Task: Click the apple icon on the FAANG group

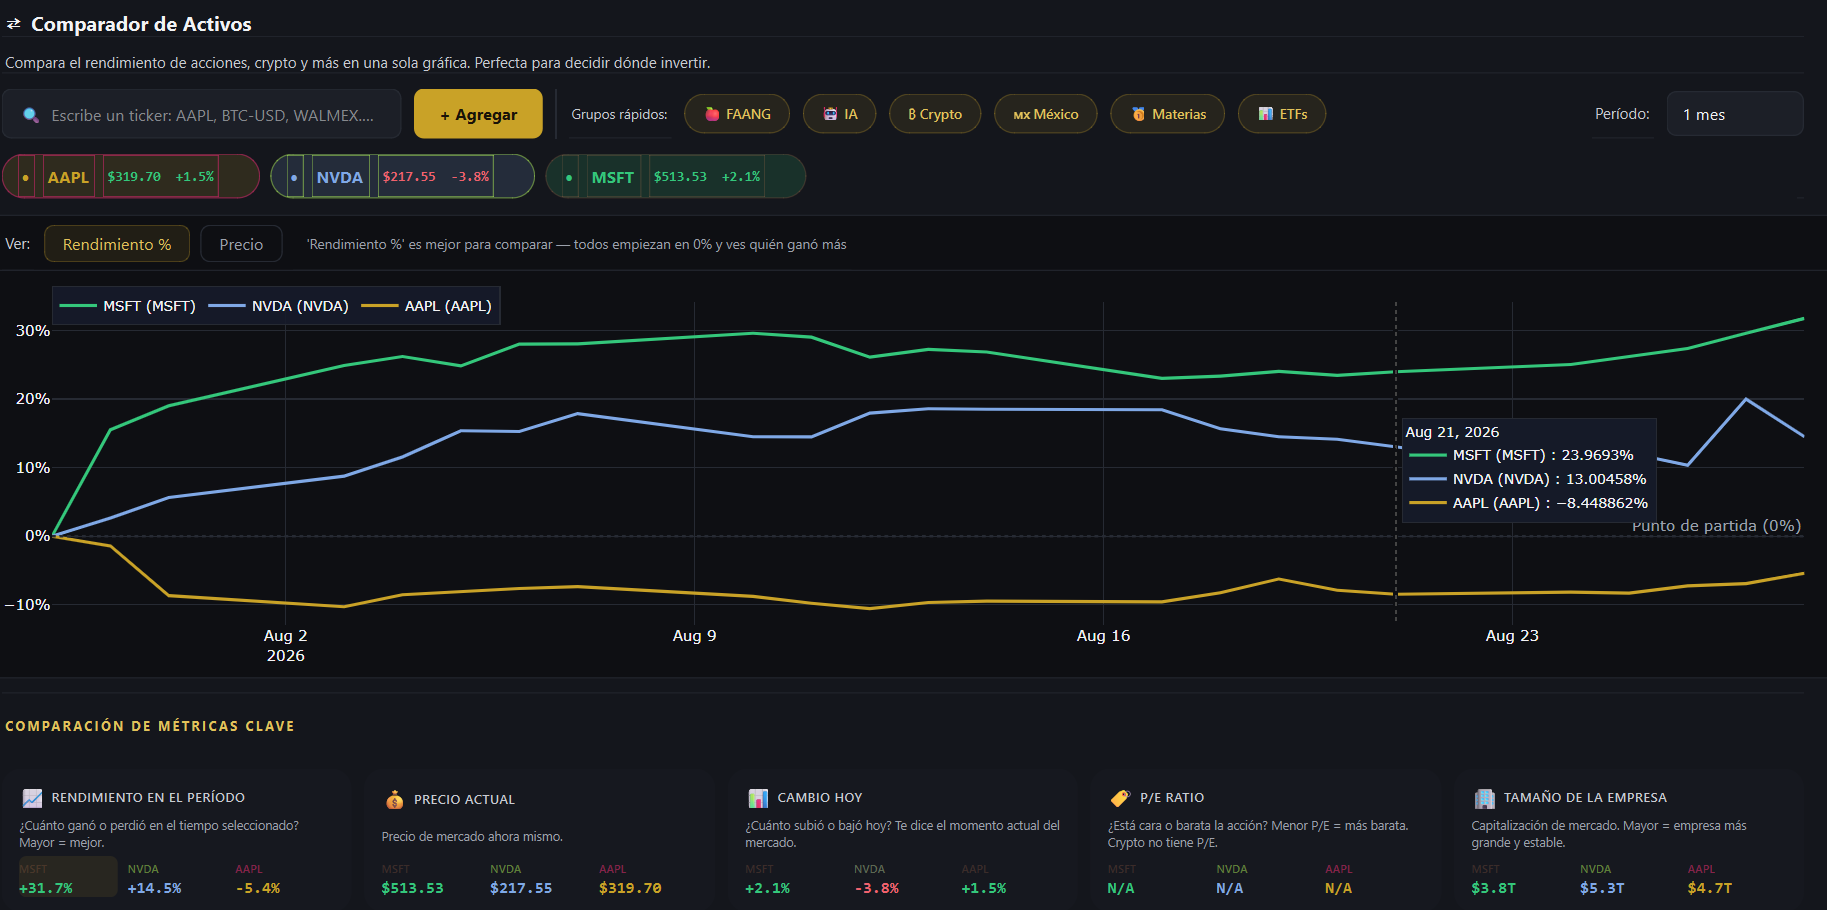Action: [x=712, y=114]
